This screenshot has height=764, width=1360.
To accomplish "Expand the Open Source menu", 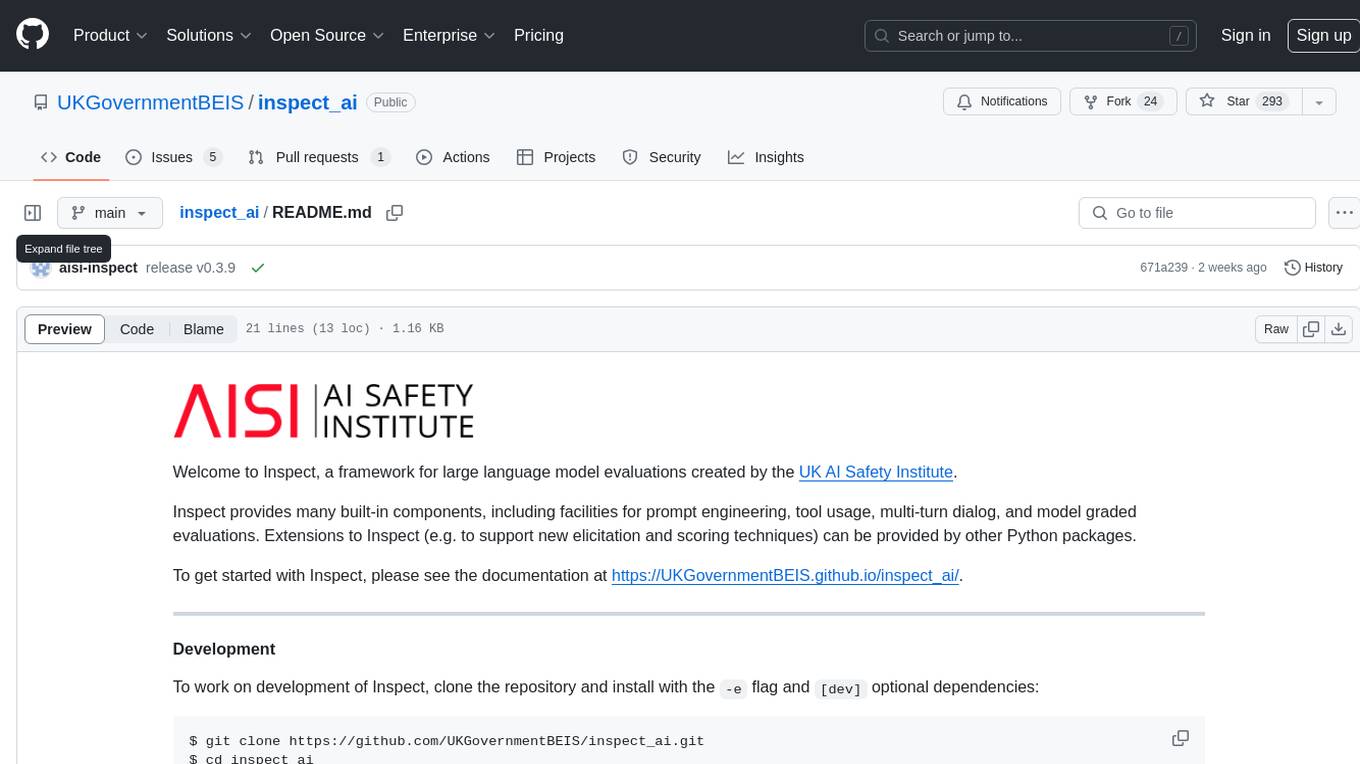I will click(x=327, y=35).
